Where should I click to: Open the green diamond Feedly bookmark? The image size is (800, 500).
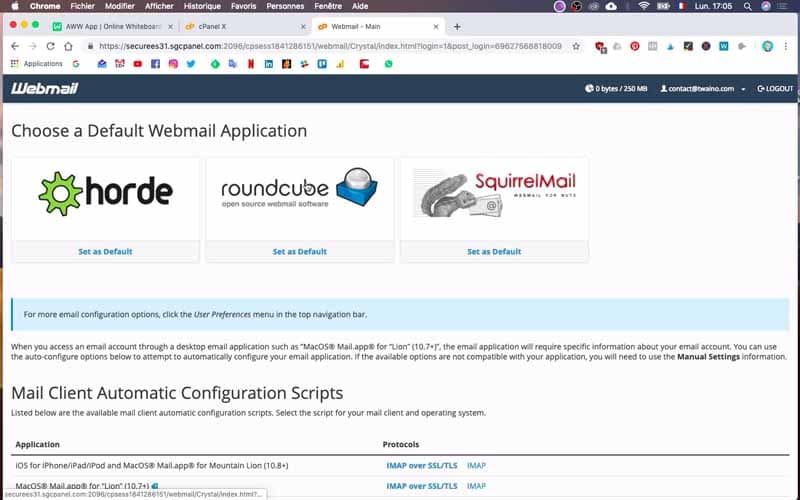click(x=215, y=64)
